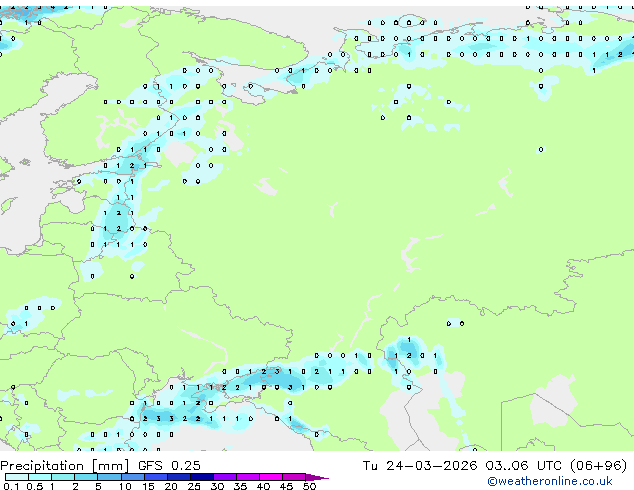
Task: Click the "(06+96)" forecast run text
Action: click(598, 466)
